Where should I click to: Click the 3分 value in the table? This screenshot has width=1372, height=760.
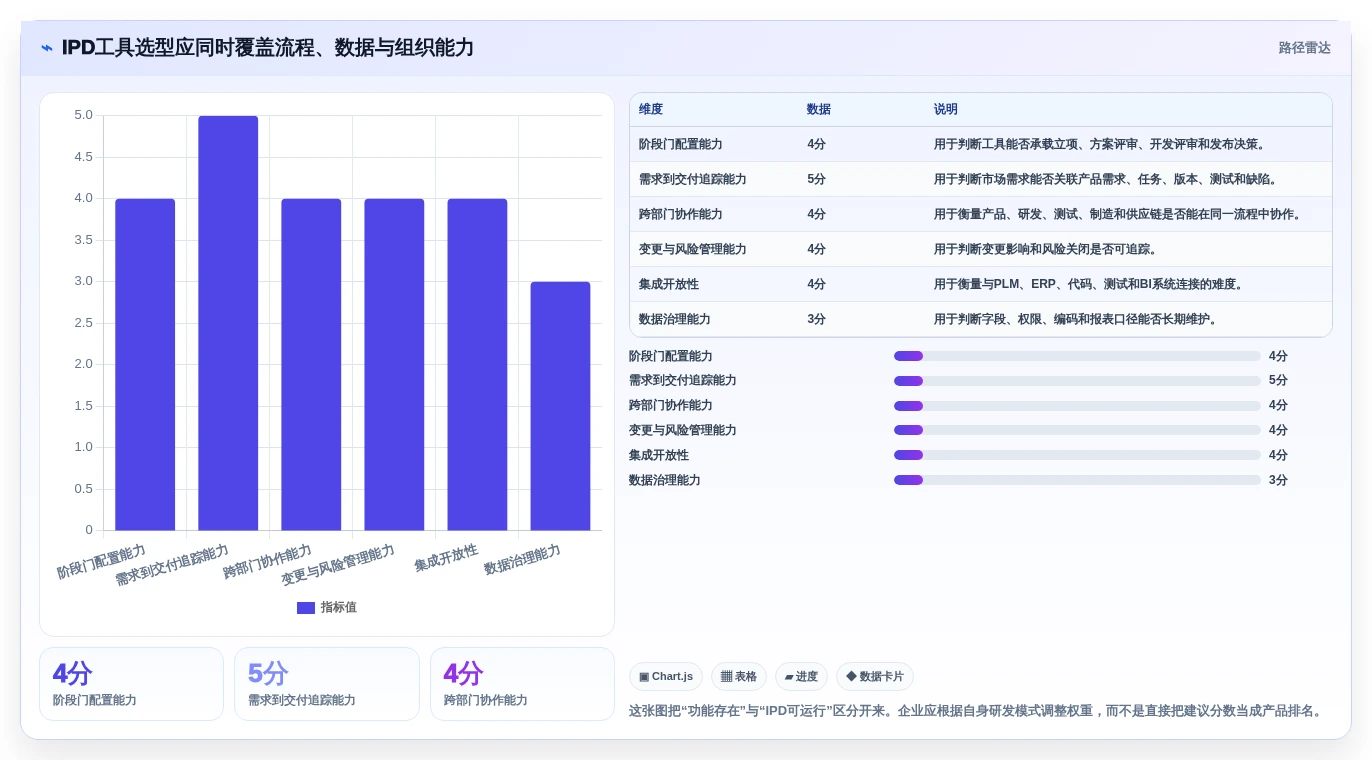[817, 319]
